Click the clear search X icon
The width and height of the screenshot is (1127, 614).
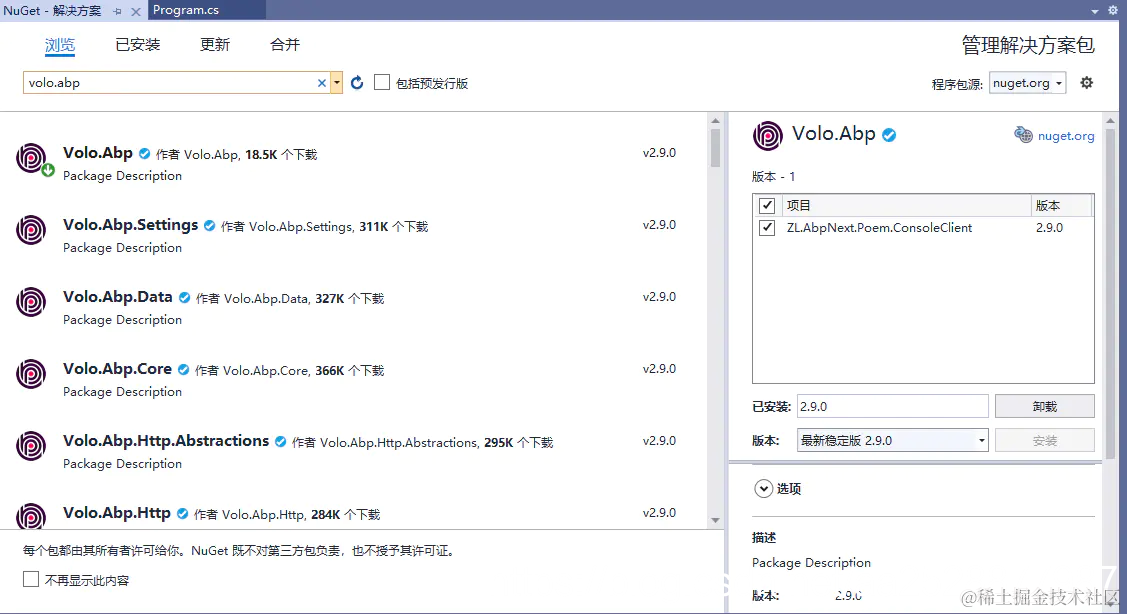[x=322, y=82]
